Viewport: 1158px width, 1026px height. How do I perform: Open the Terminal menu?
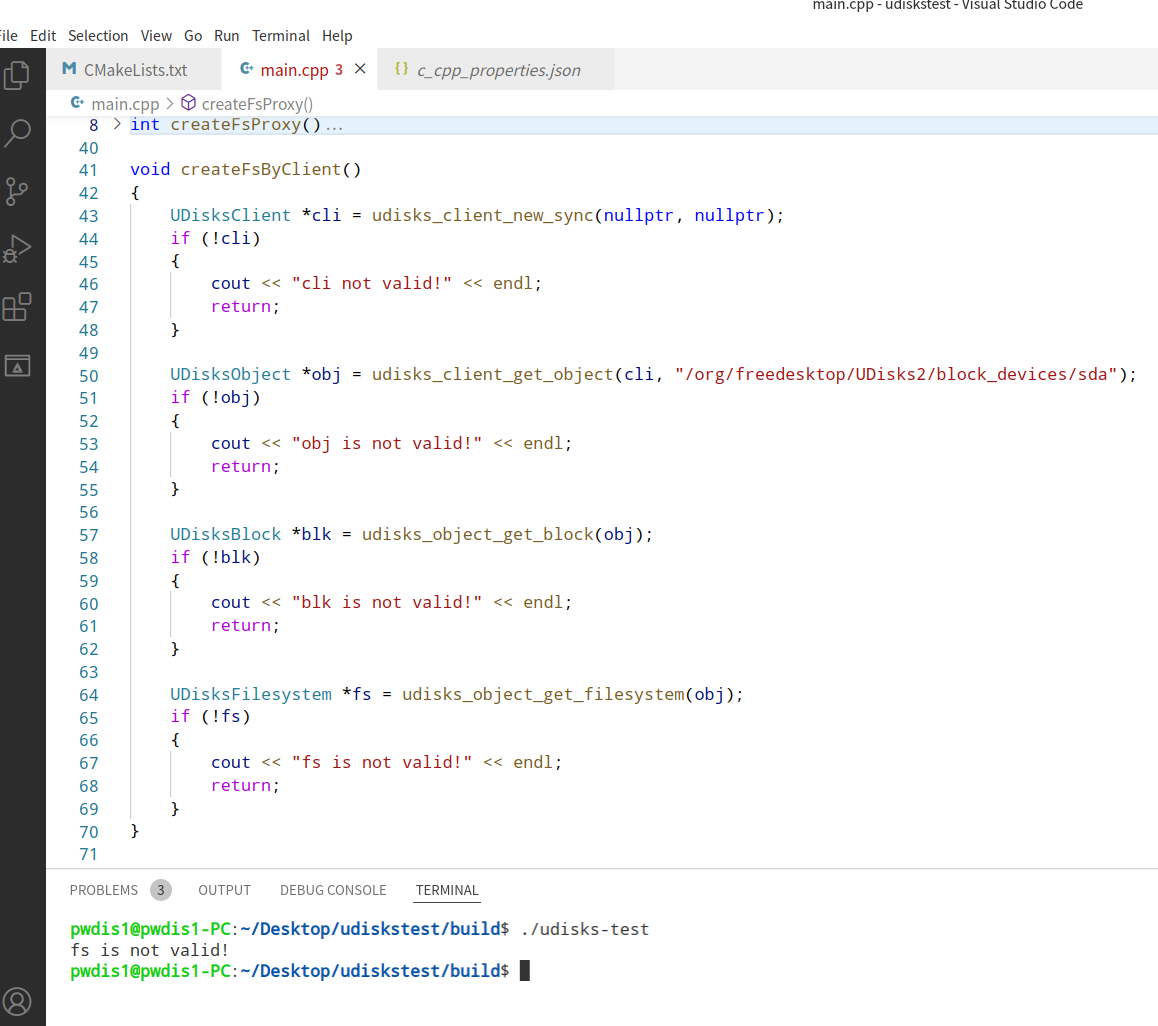(281, 35)
